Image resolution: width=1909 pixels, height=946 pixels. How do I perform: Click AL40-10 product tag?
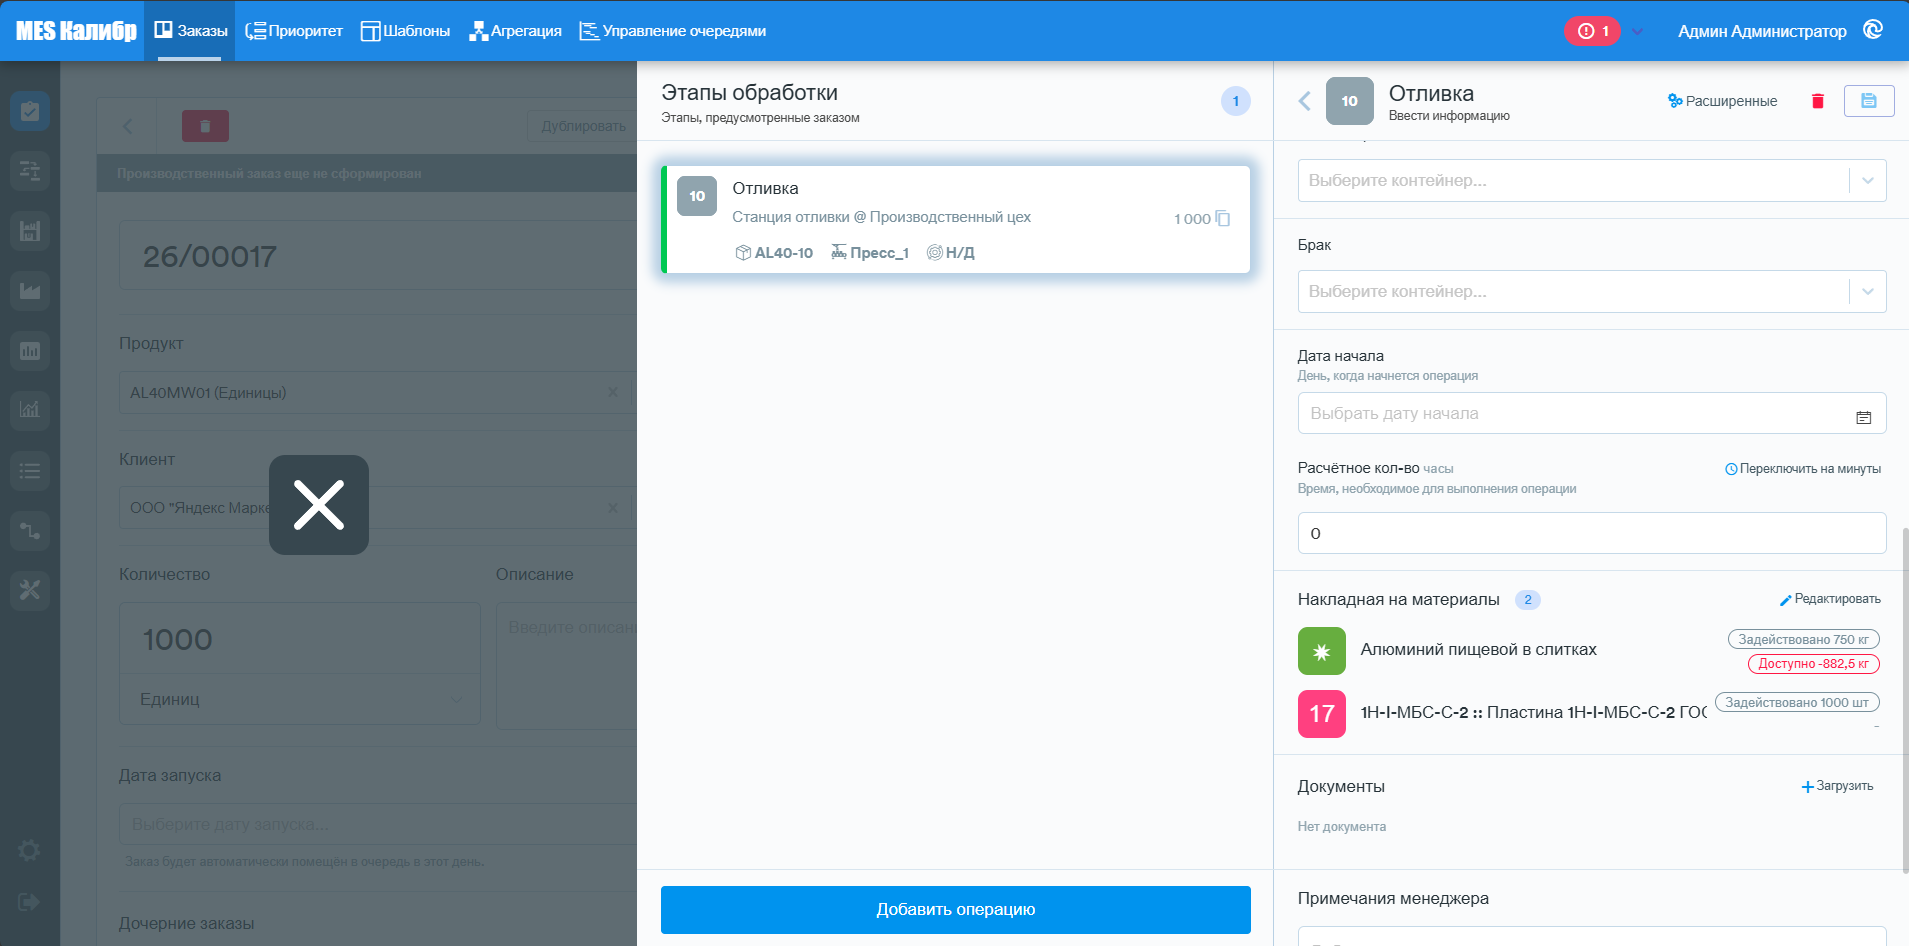pos(774,253)
